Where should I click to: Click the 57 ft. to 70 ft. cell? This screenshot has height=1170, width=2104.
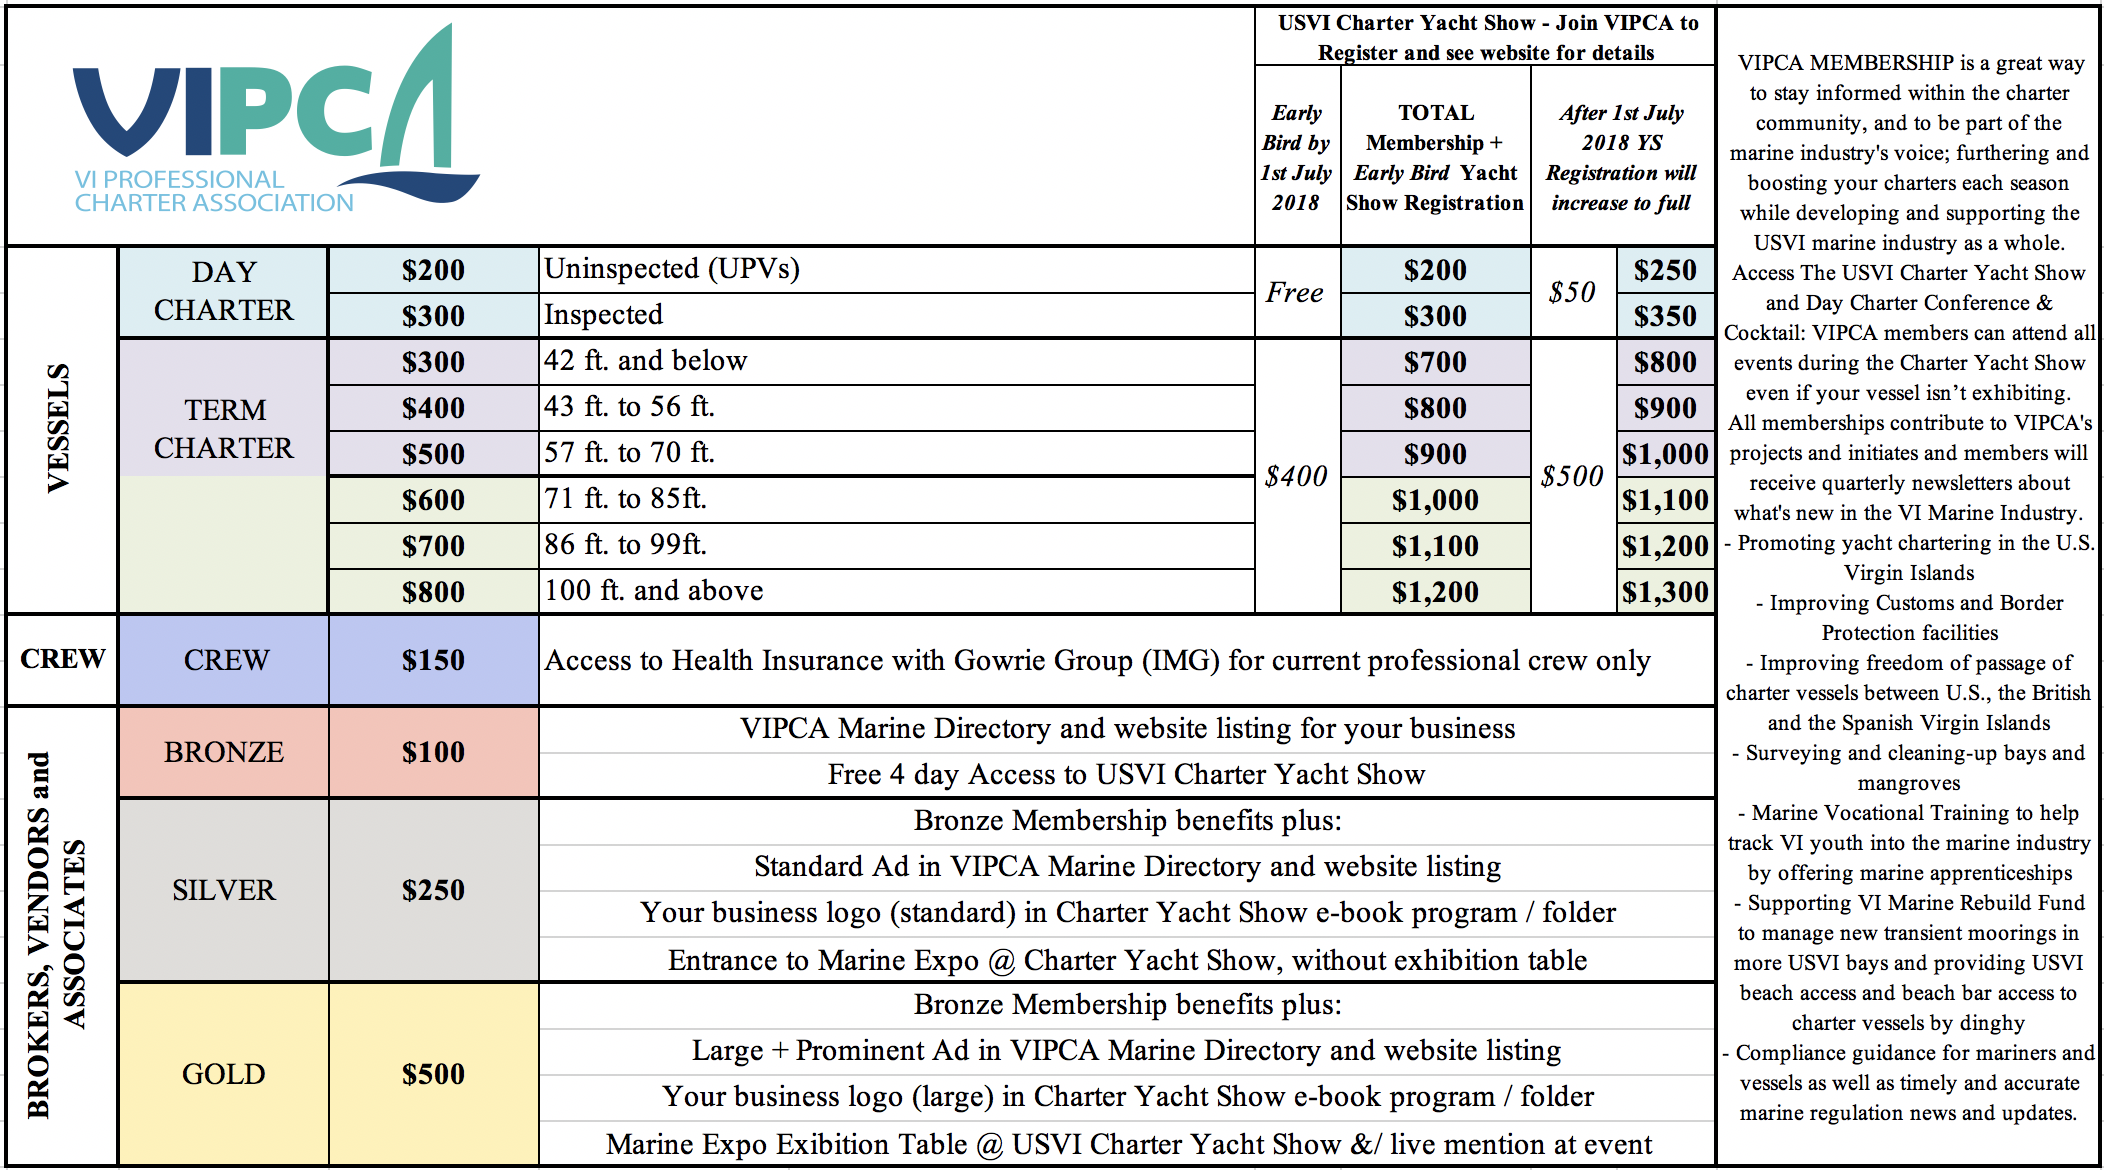click(x=896, y=453)
